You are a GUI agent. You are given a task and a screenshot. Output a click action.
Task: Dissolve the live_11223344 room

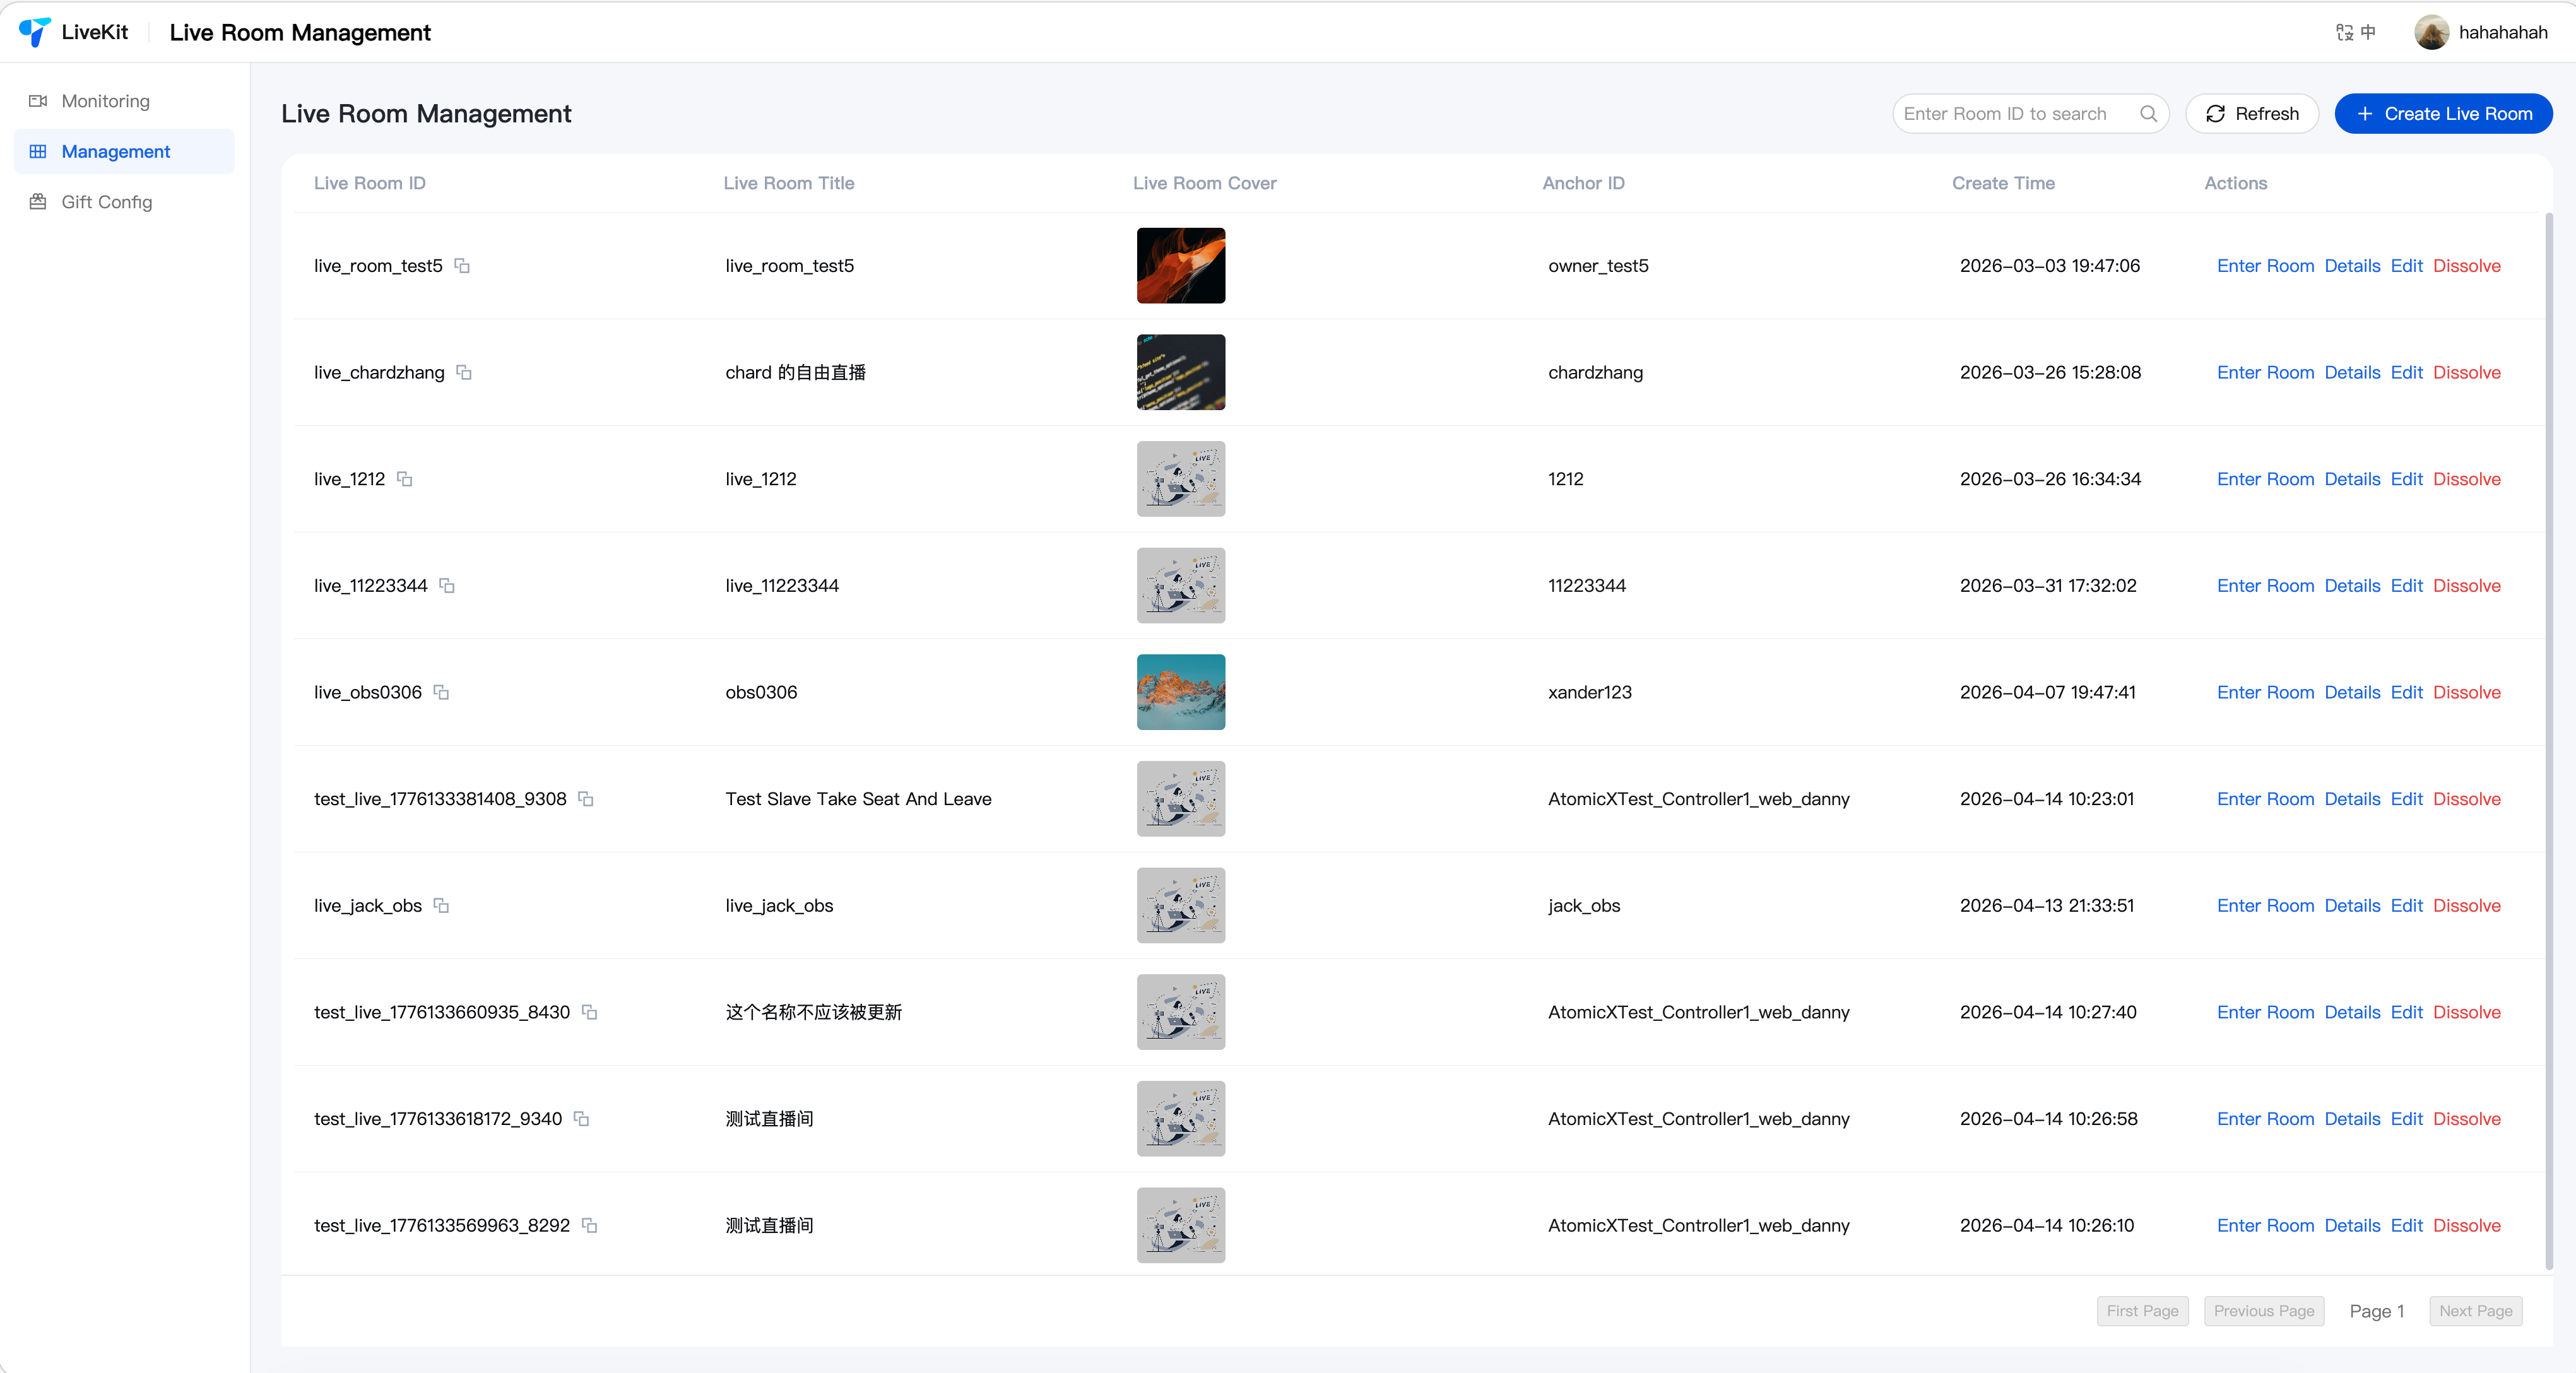(2466, 586)
